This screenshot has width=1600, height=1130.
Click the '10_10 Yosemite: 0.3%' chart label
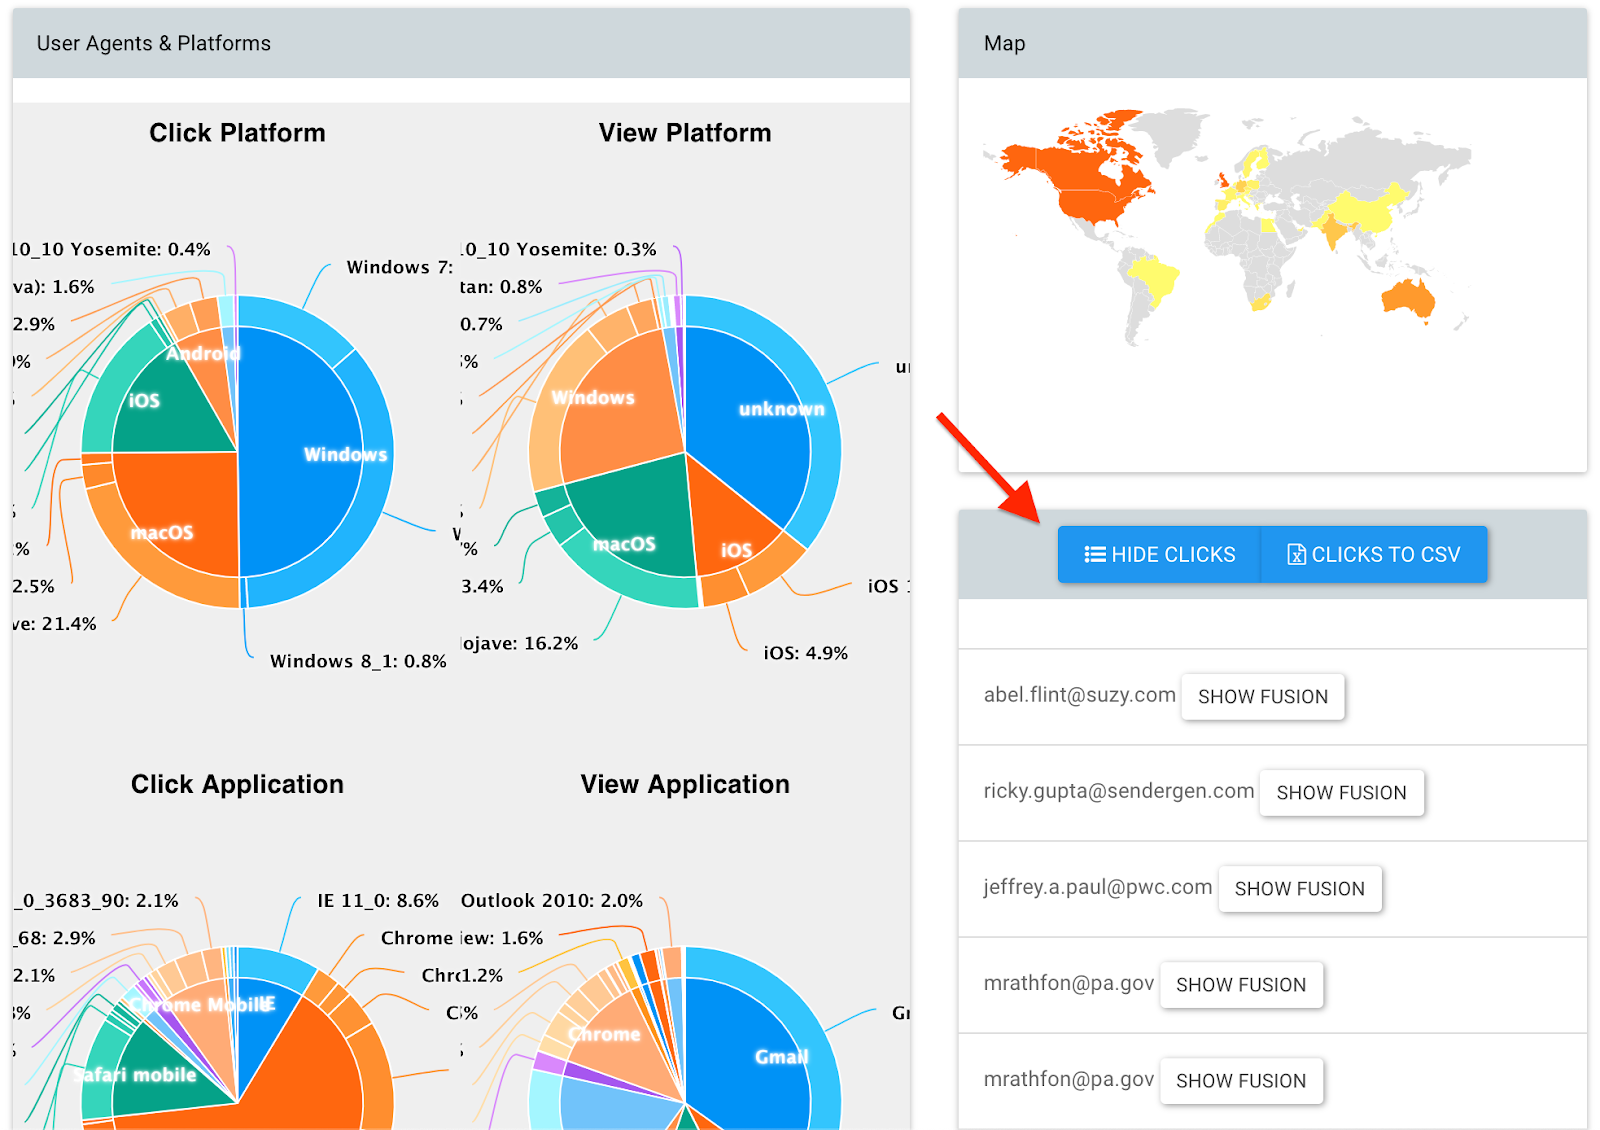[559, 249]
